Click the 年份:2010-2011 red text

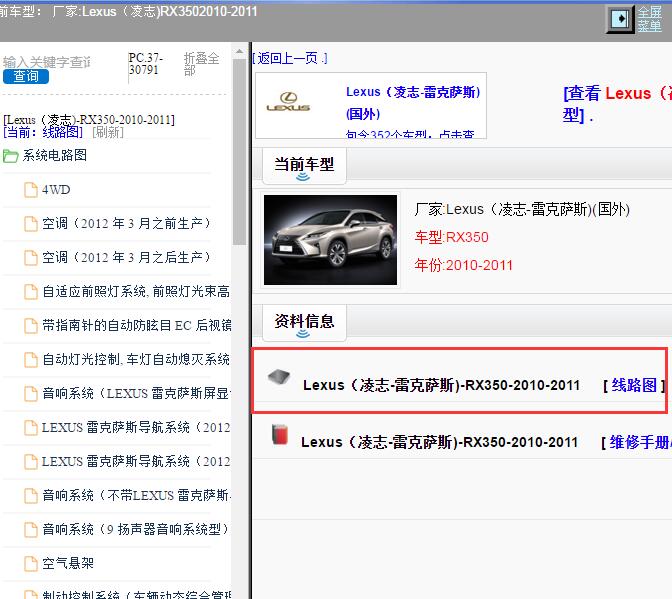[x=463, y=266]
